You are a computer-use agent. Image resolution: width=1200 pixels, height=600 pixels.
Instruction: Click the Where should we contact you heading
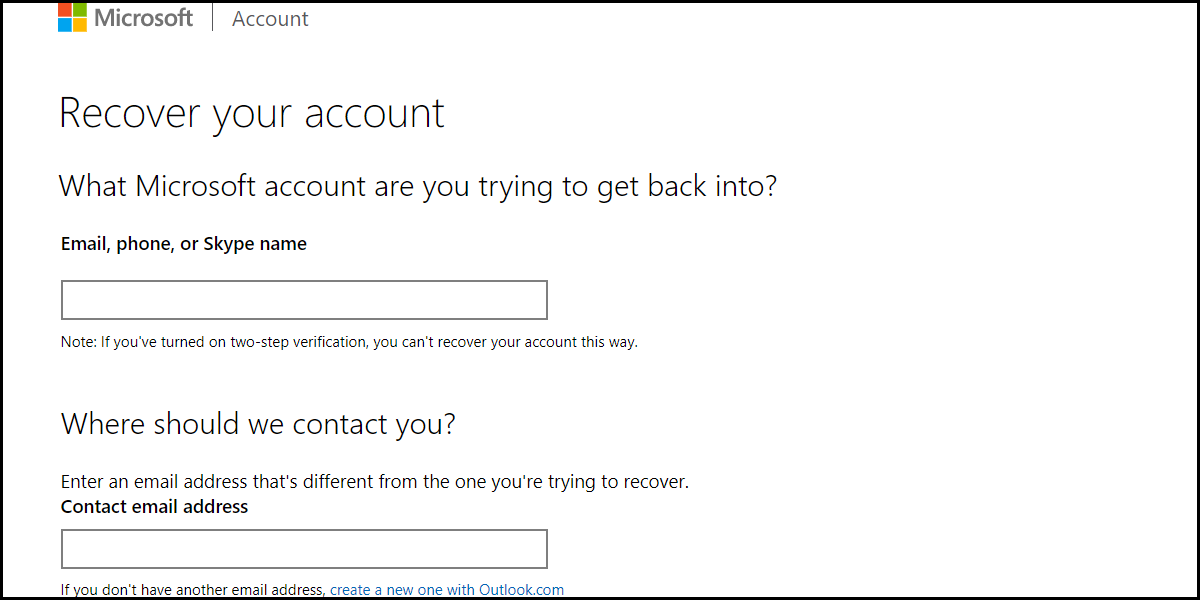click(x=257, y=423)
